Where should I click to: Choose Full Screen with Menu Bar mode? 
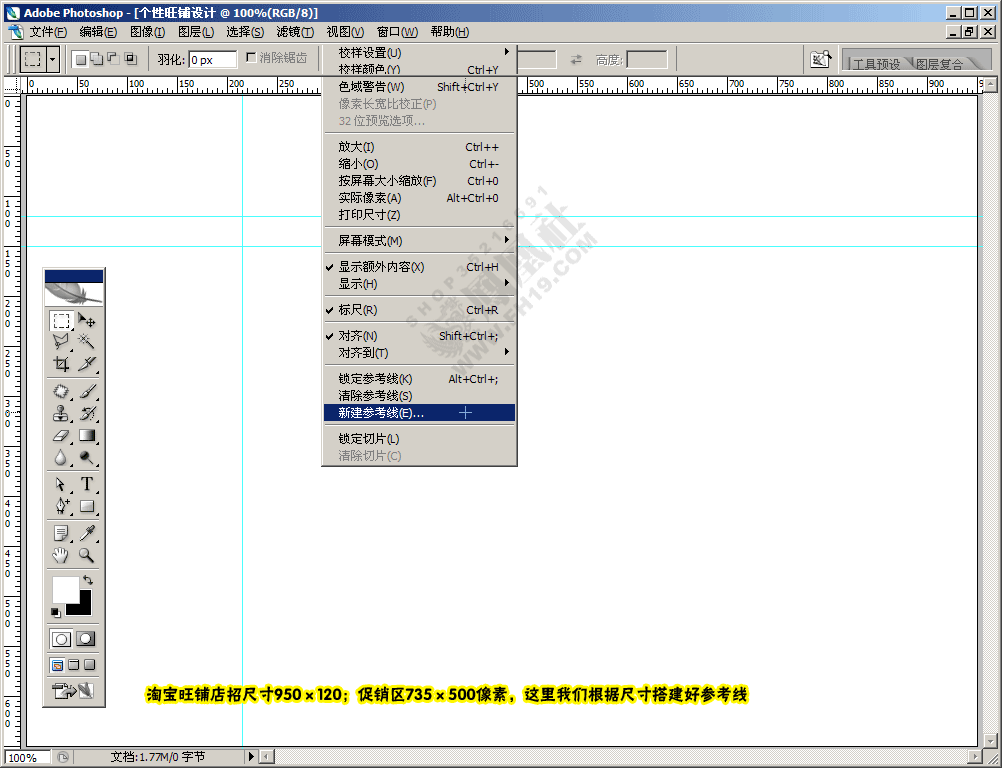click(74, 665)
